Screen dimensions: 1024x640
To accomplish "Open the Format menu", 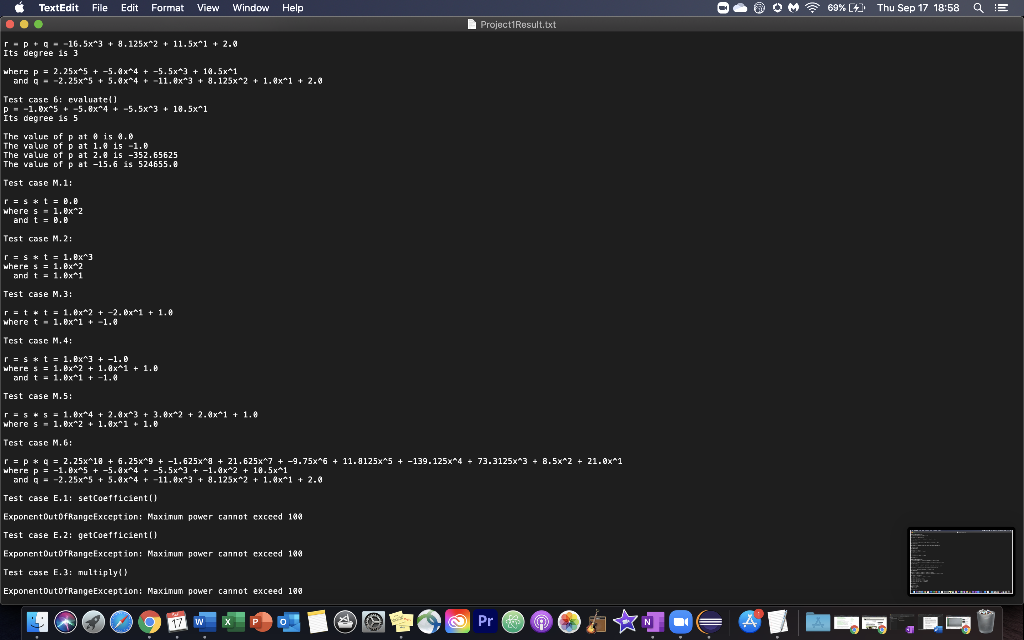I will pyautogui.click(x=167, y=8).
